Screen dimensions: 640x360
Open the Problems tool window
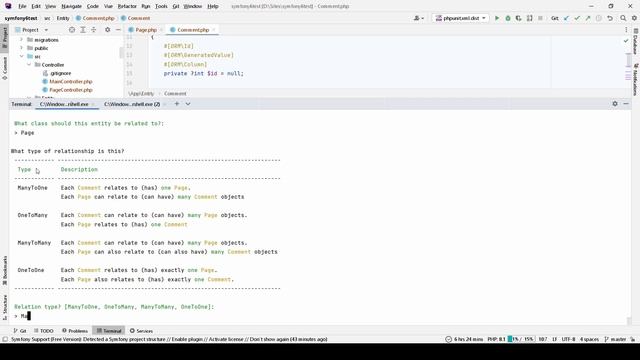75,331
